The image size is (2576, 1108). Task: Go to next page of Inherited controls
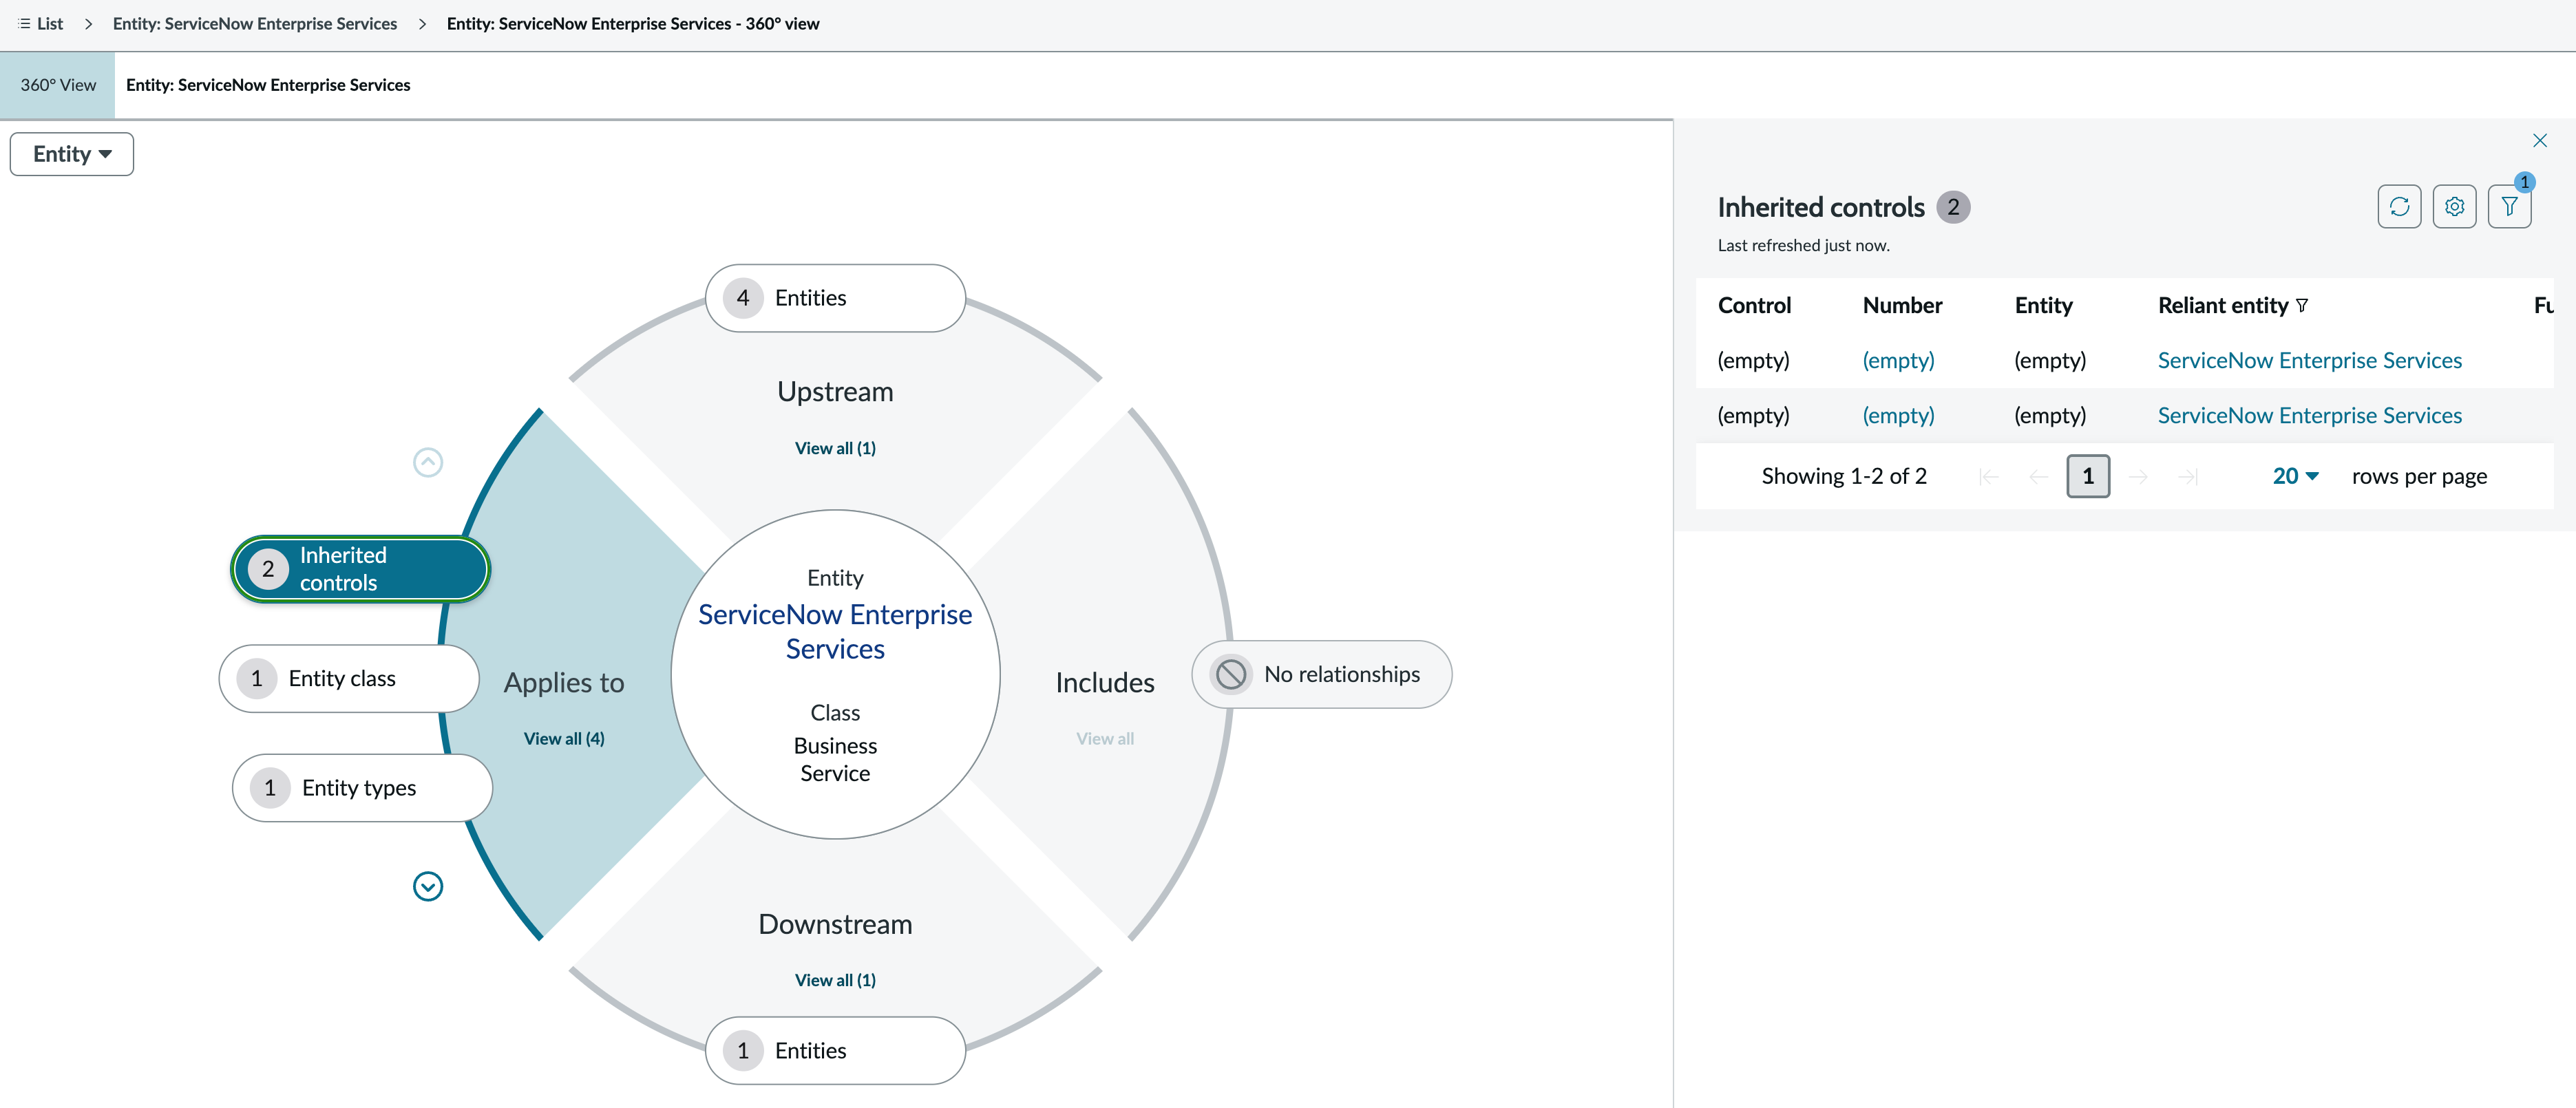[x=2139, y=477]
